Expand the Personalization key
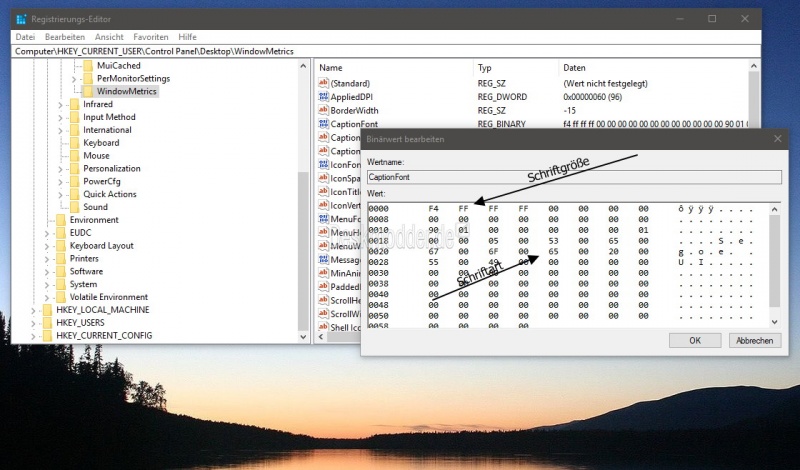Viewport: 800px width, 470px height. [60, 169]
